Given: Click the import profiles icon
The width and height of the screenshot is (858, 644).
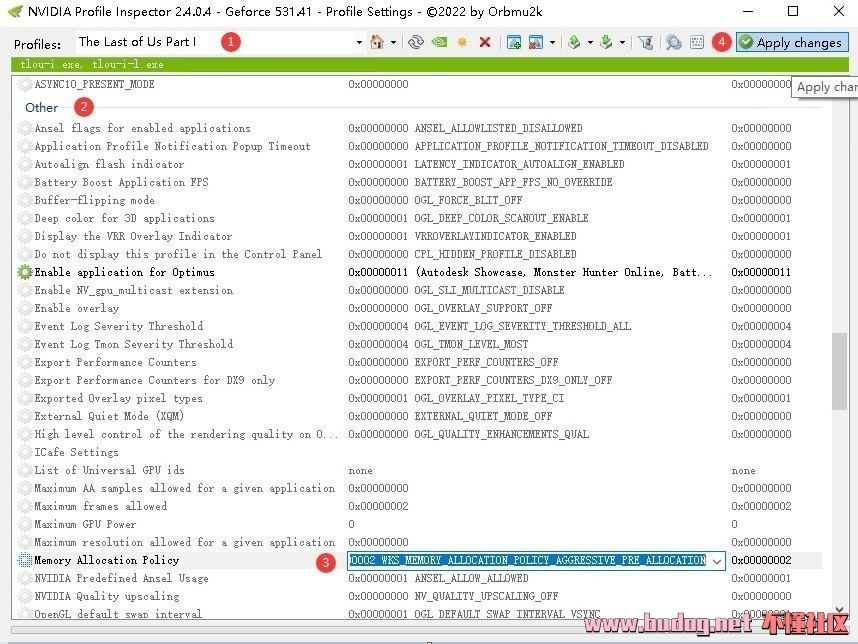Looking at the screenshot, I should (606, 43).
